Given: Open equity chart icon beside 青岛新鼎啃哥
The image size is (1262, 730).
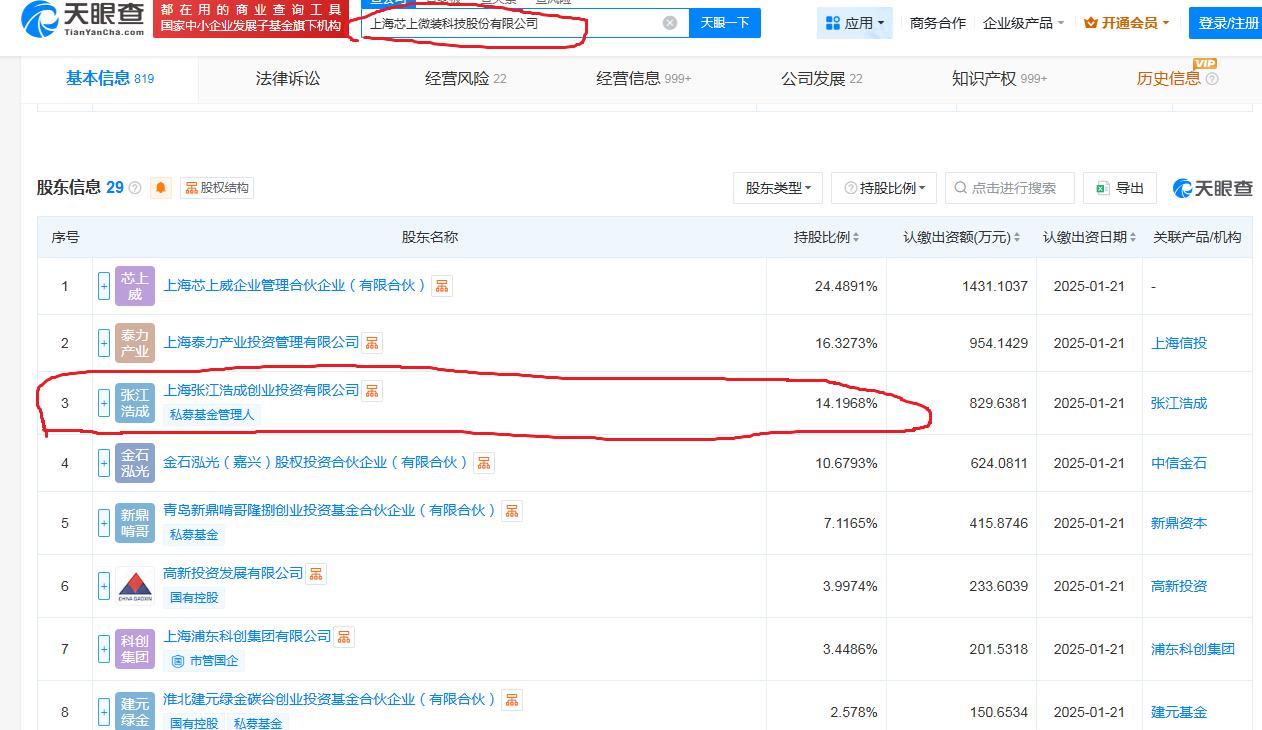Looking at the screenshot, I should click(512, 511).
